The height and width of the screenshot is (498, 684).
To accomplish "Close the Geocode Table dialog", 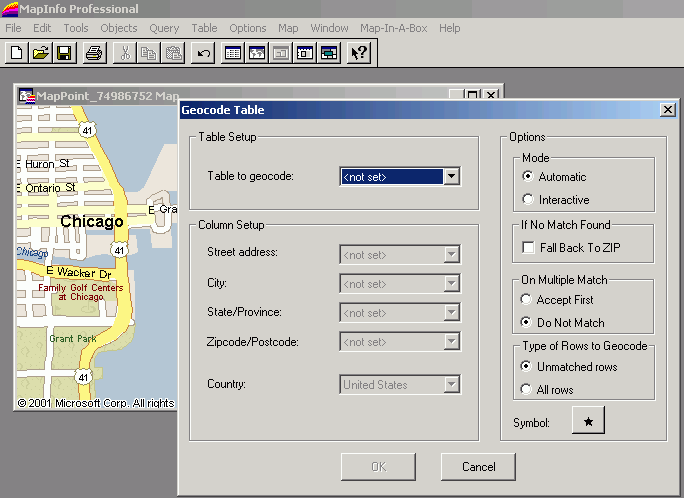I will 667,110.
